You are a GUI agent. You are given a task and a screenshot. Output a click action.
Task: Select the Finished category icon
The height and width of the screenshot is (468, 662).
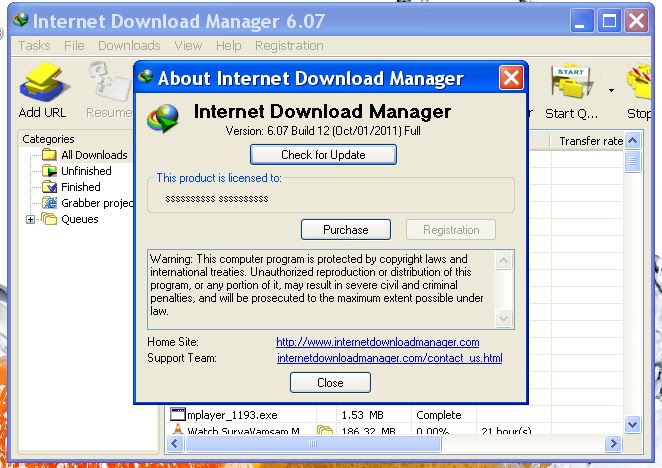[49, 187]
